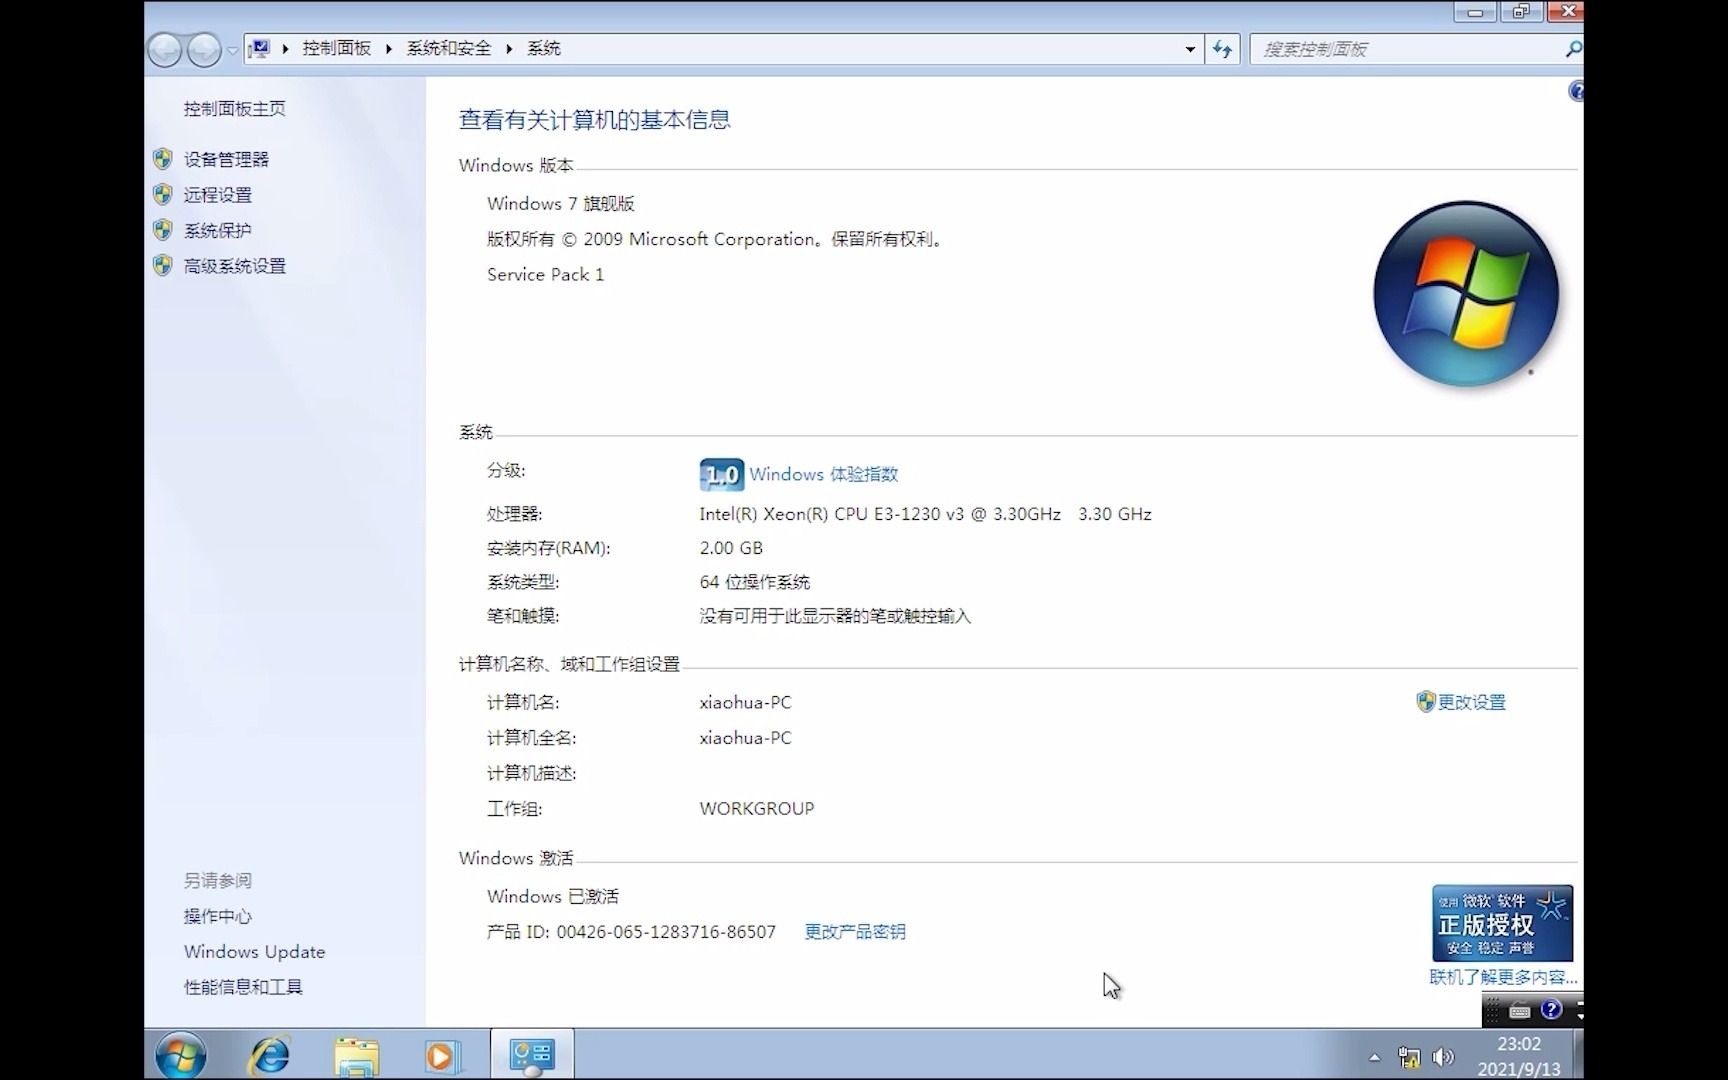Click 更改设置 for computer name

point(1472,703)
